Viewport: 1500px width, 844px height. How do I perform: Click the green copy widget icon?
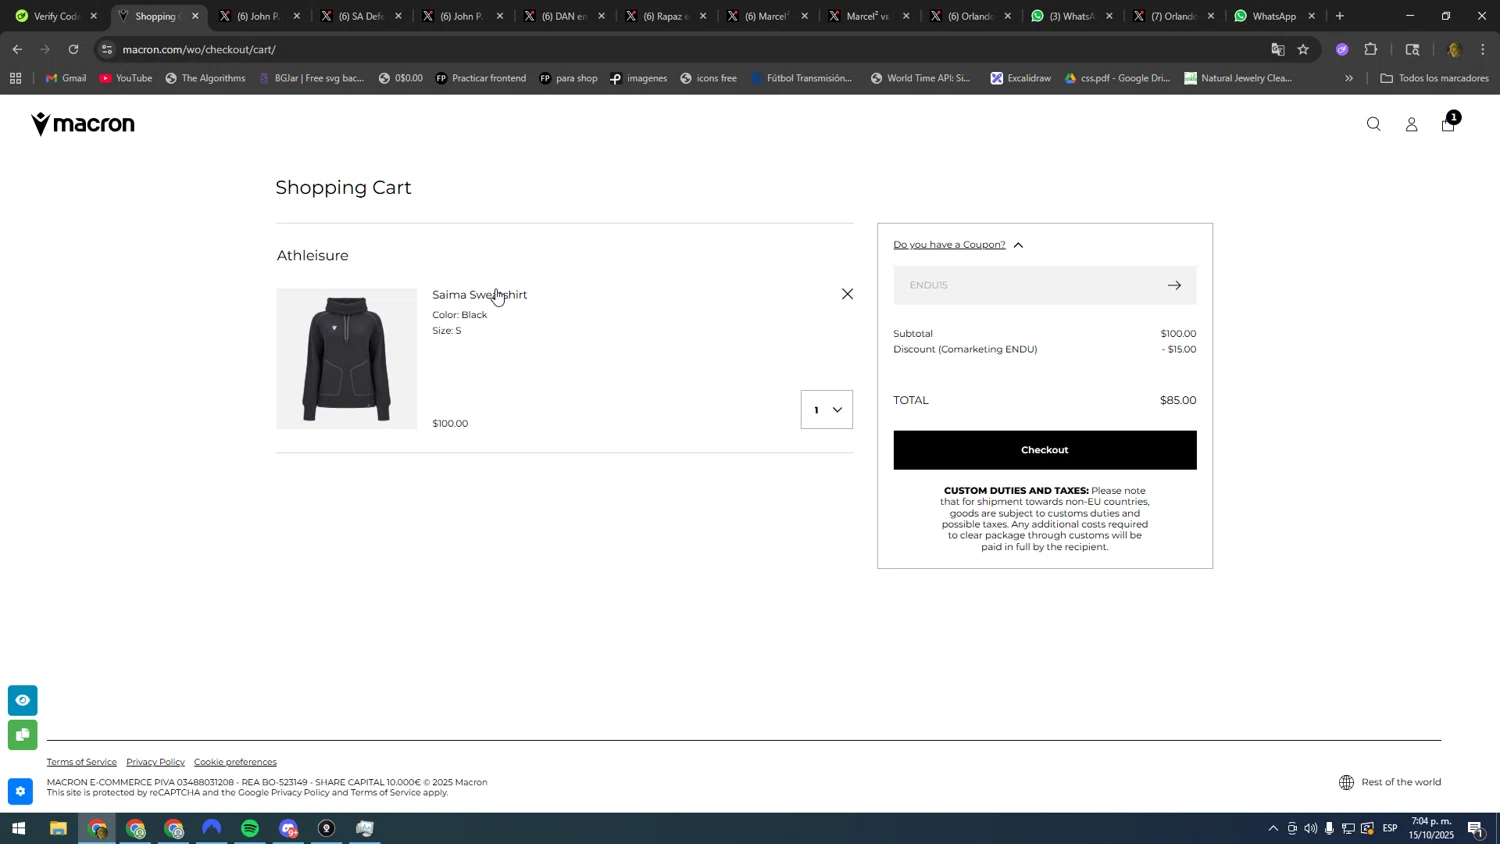(x=22, y=735)
